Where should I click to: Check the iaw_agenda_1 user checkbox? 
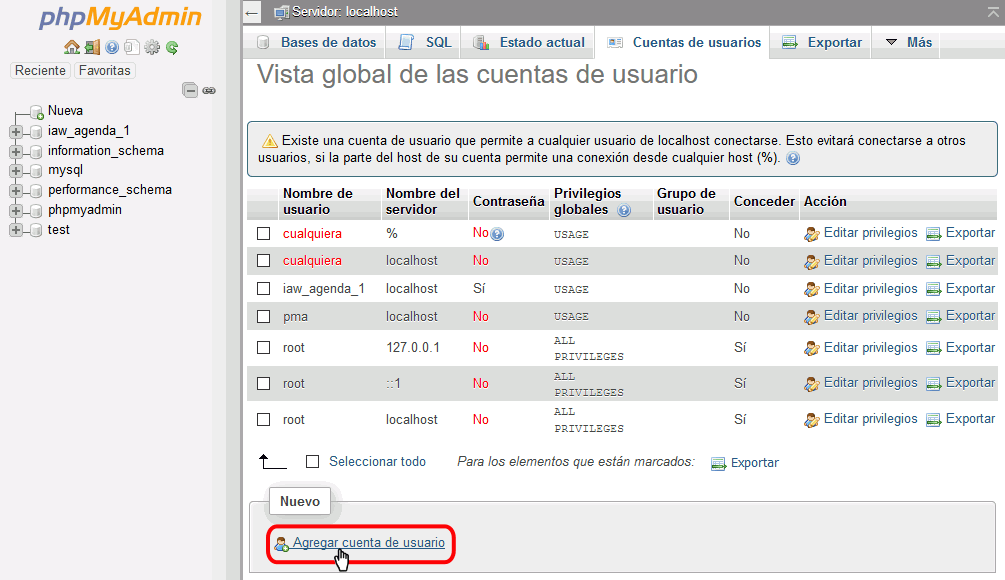point(263,288)
